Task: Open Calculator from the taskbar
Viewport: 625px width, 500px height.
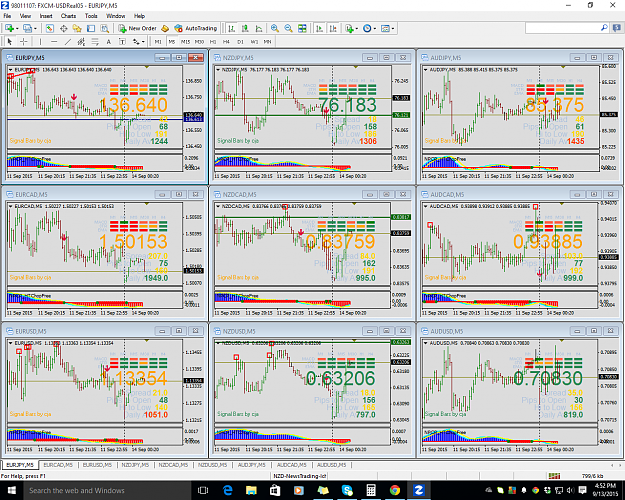Action: point(371,490)
